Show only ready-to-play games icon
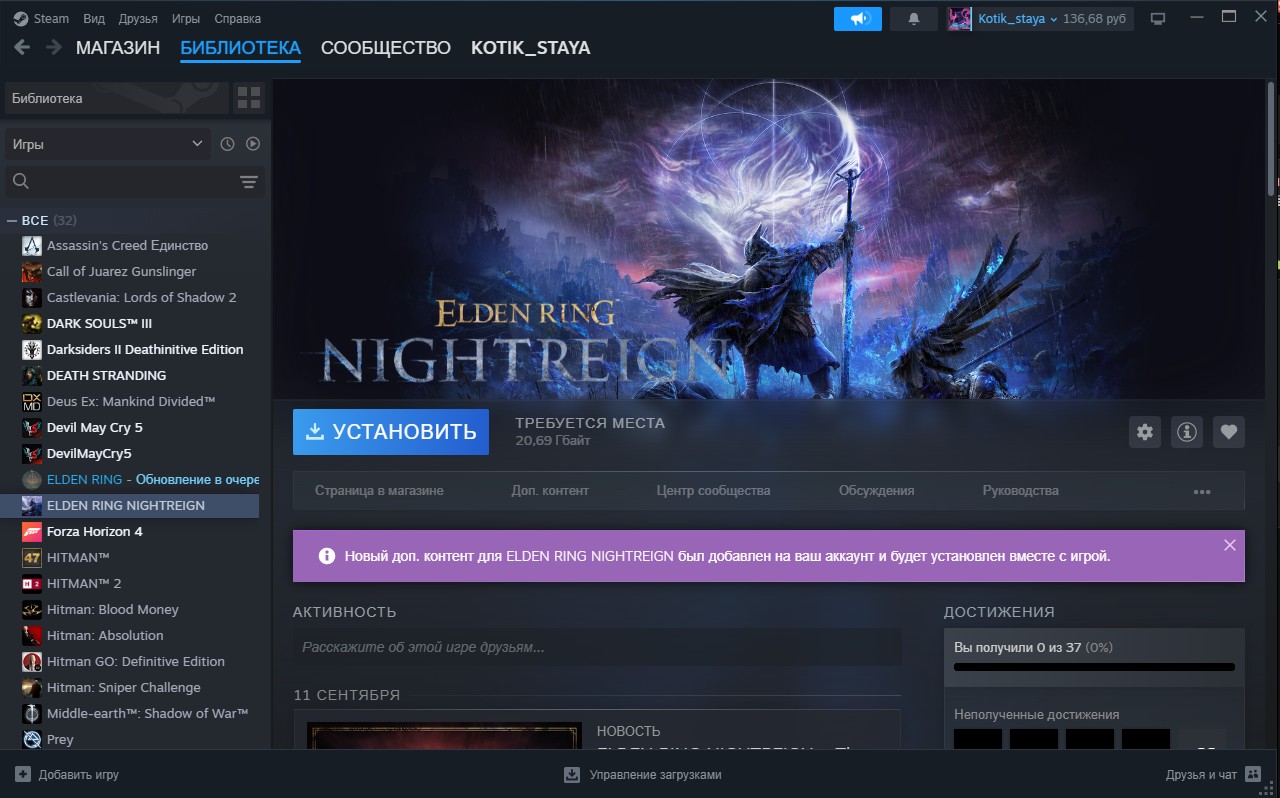 [253, 144]
